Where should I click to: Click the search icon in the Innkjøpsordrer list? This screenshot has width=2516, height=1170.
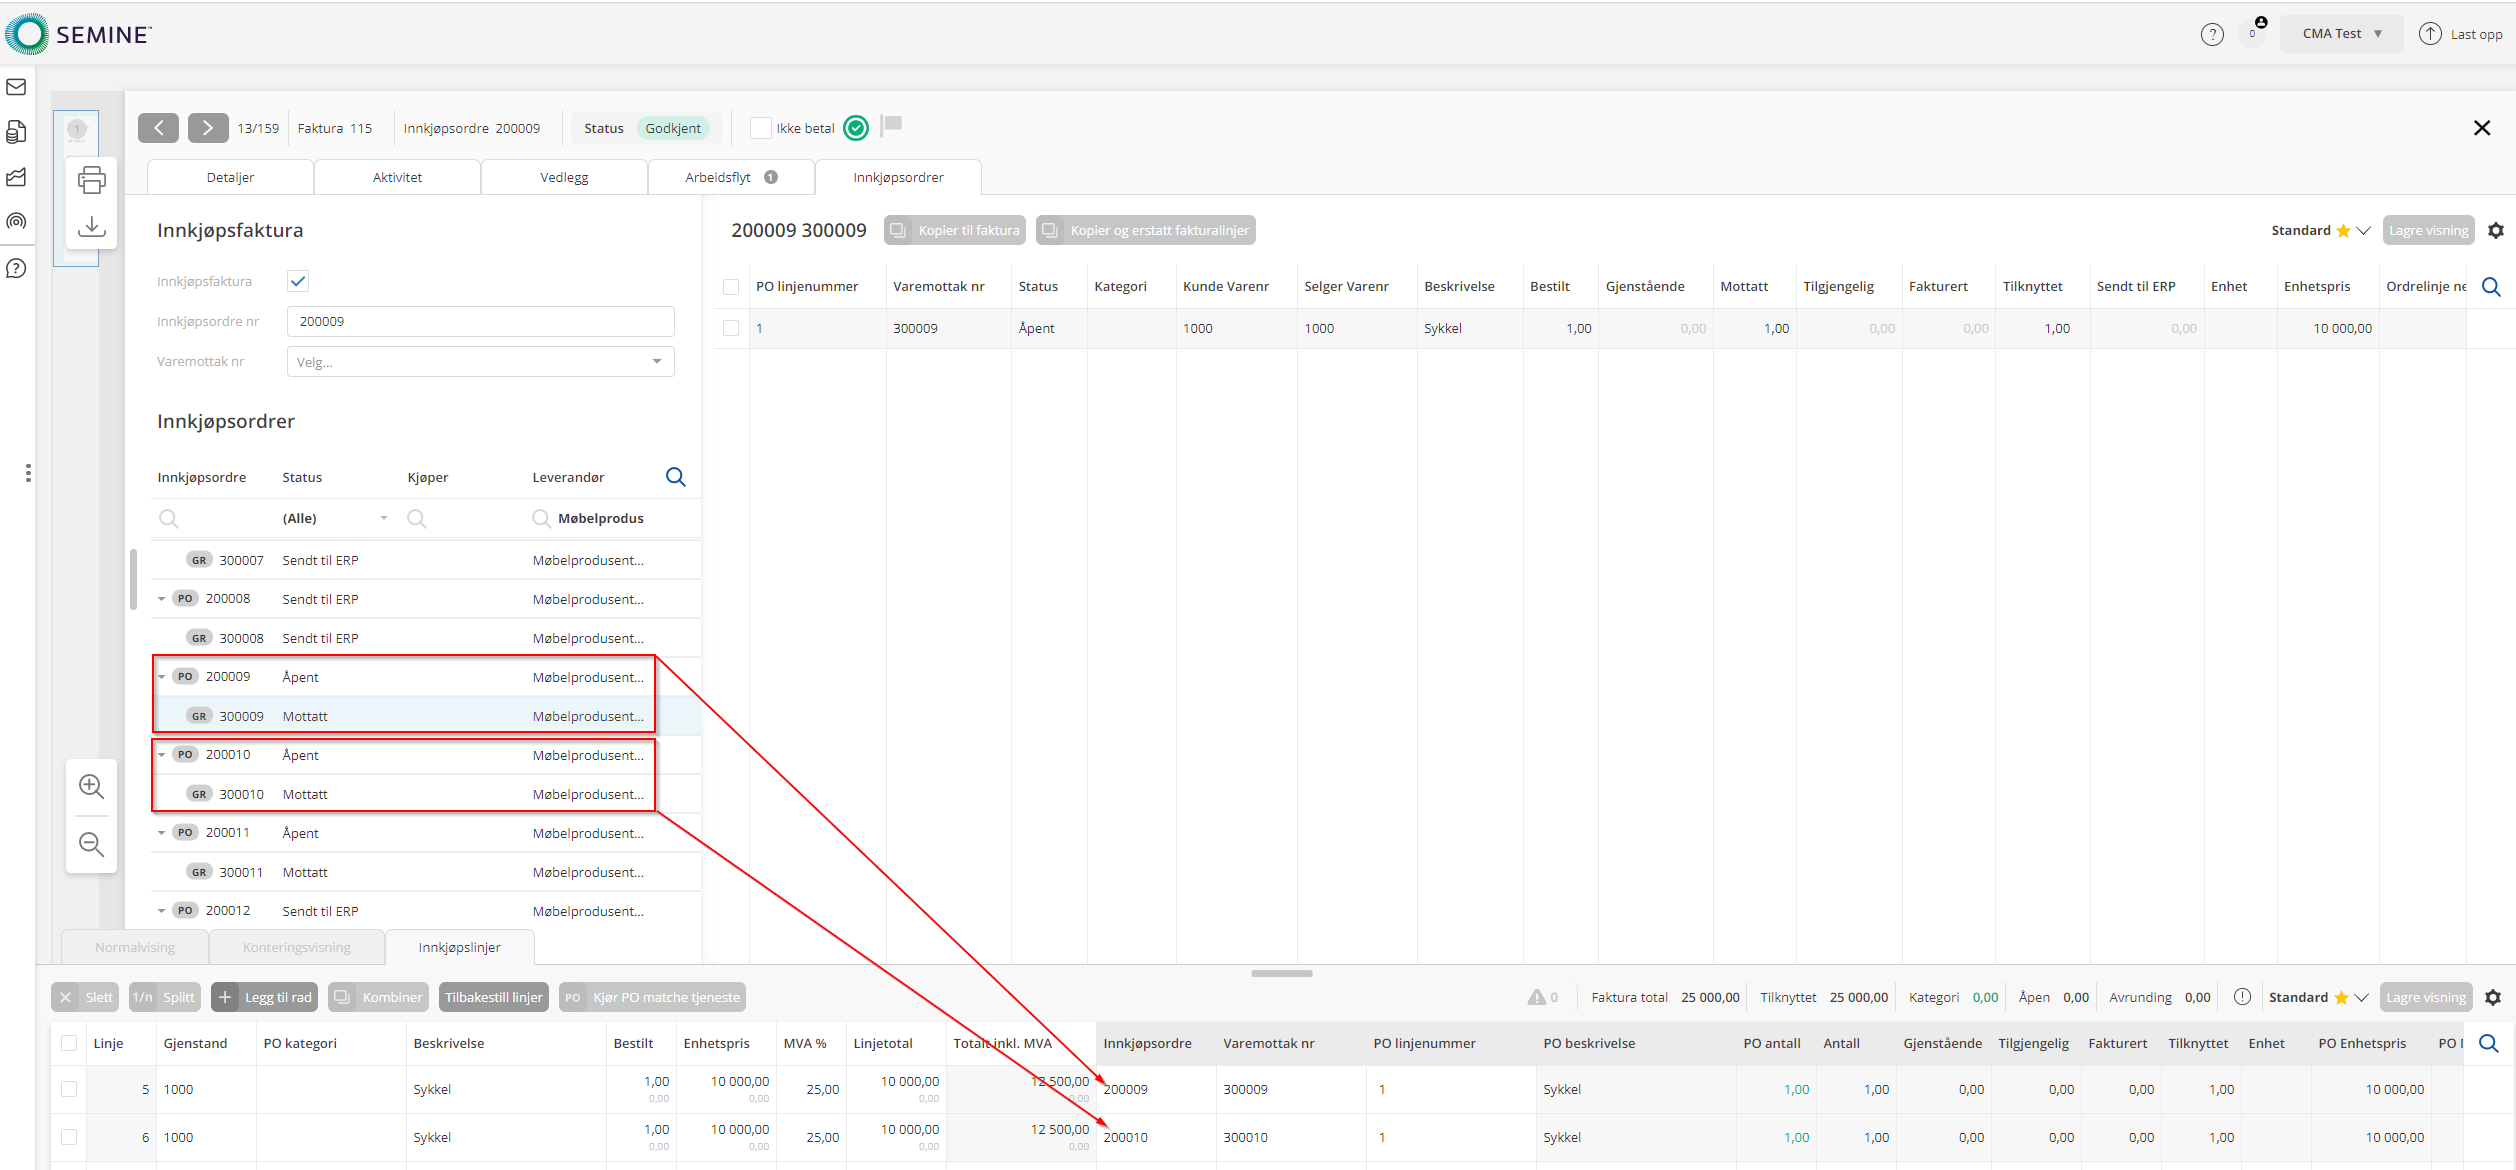pyautogui.click(x=676, y=477)
